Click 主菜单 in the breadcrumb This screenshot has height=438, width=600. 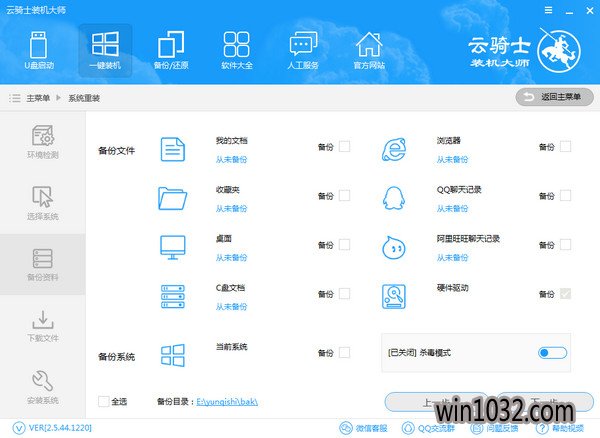[38, 98]
